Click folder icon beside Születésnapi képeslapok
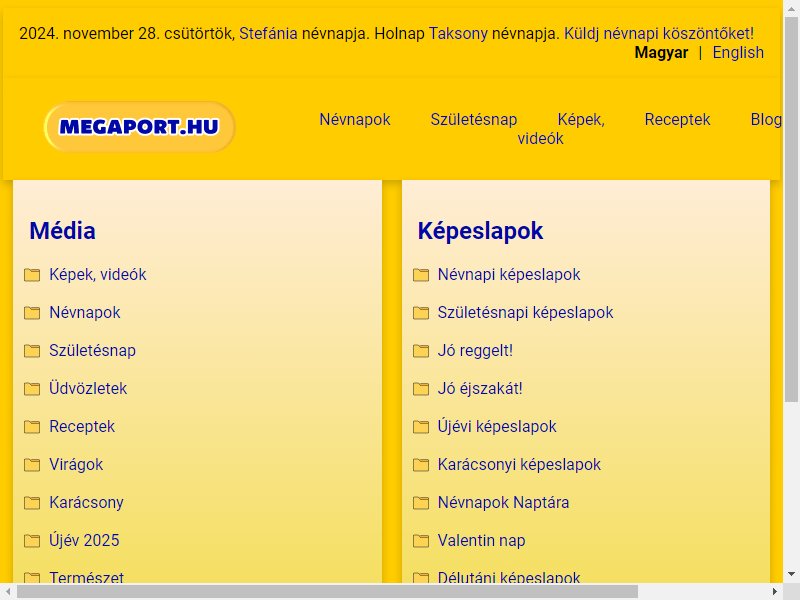The image size is (800, 600). pyautogui.click(x=421, y=313)
